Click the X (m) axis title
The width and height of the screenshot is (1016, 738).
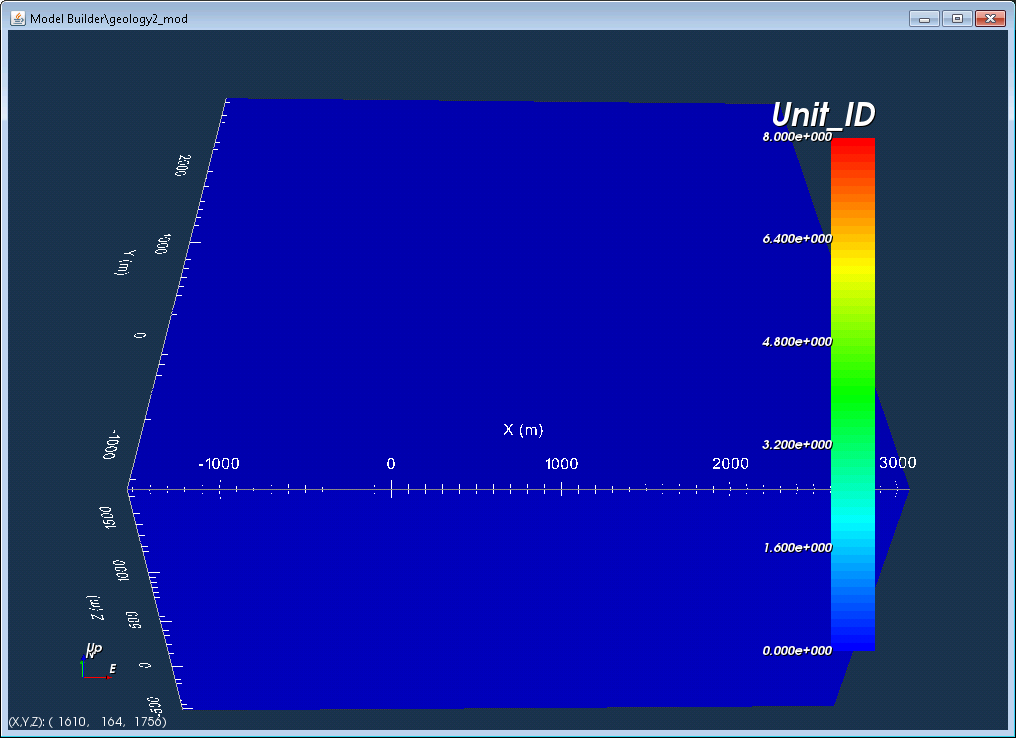click(x=523, y=430)
